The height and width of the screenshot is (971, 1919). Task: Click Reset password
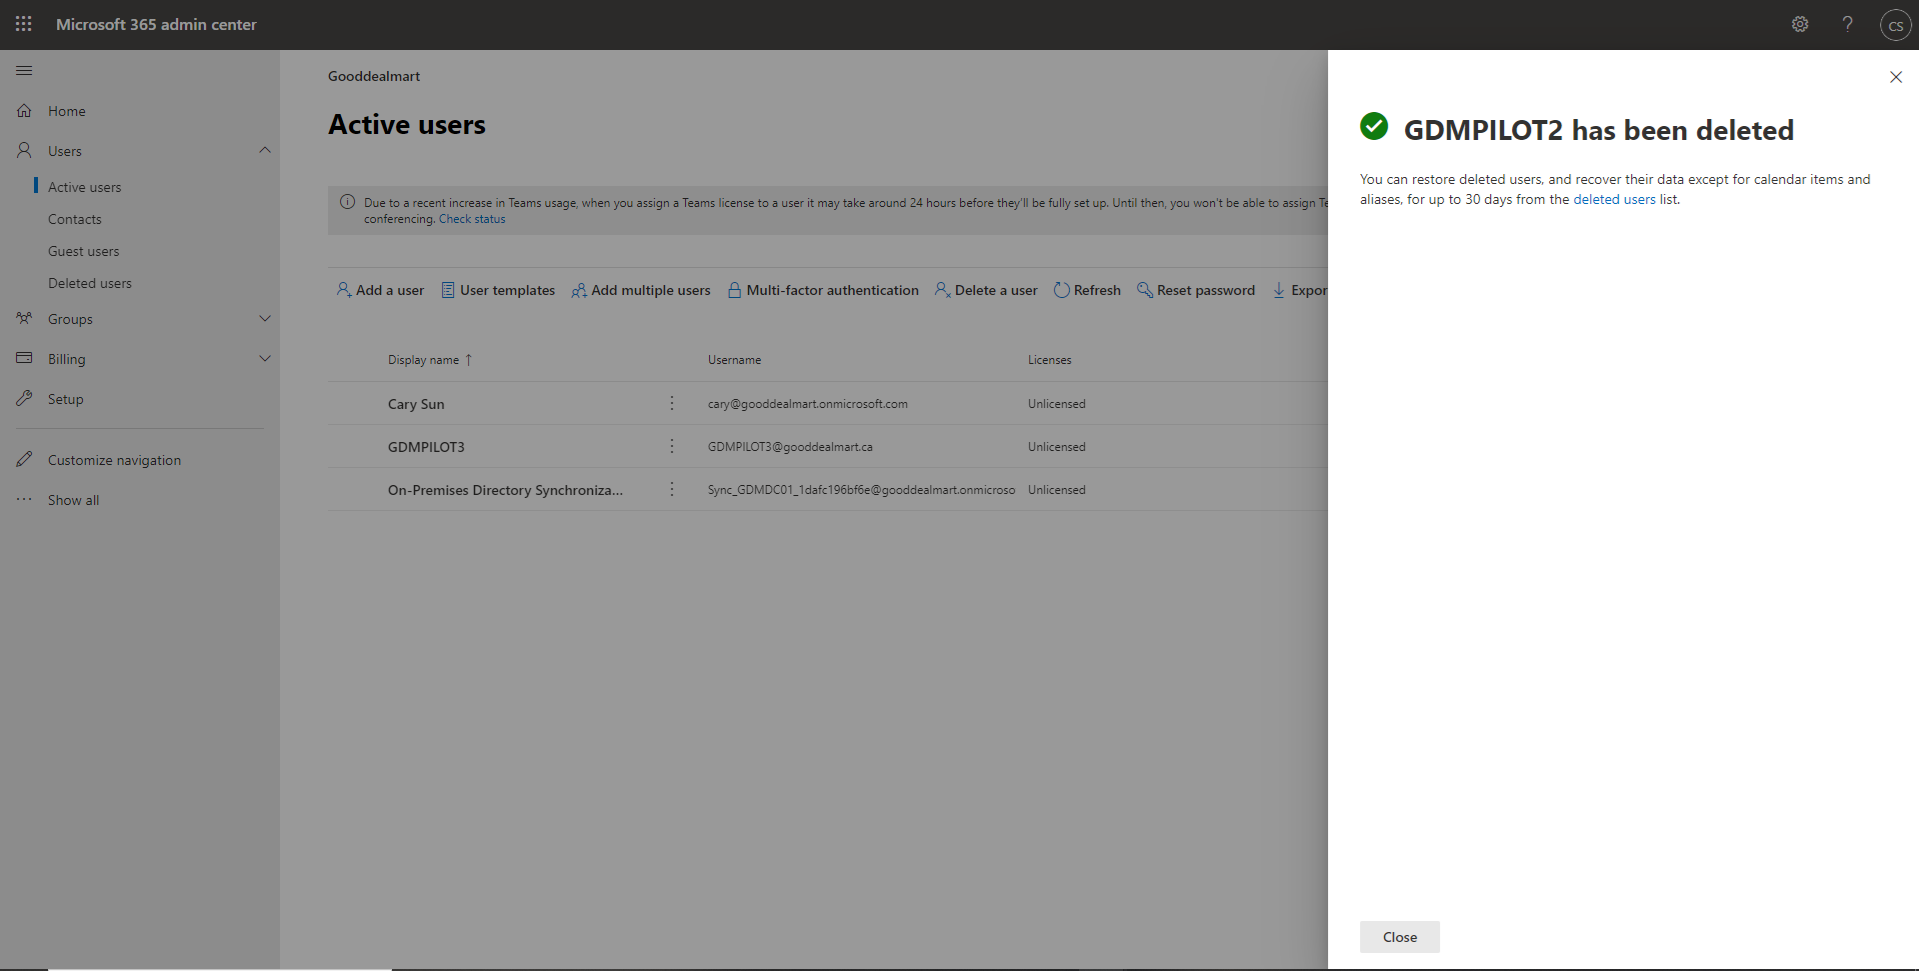coord(1196,290)
